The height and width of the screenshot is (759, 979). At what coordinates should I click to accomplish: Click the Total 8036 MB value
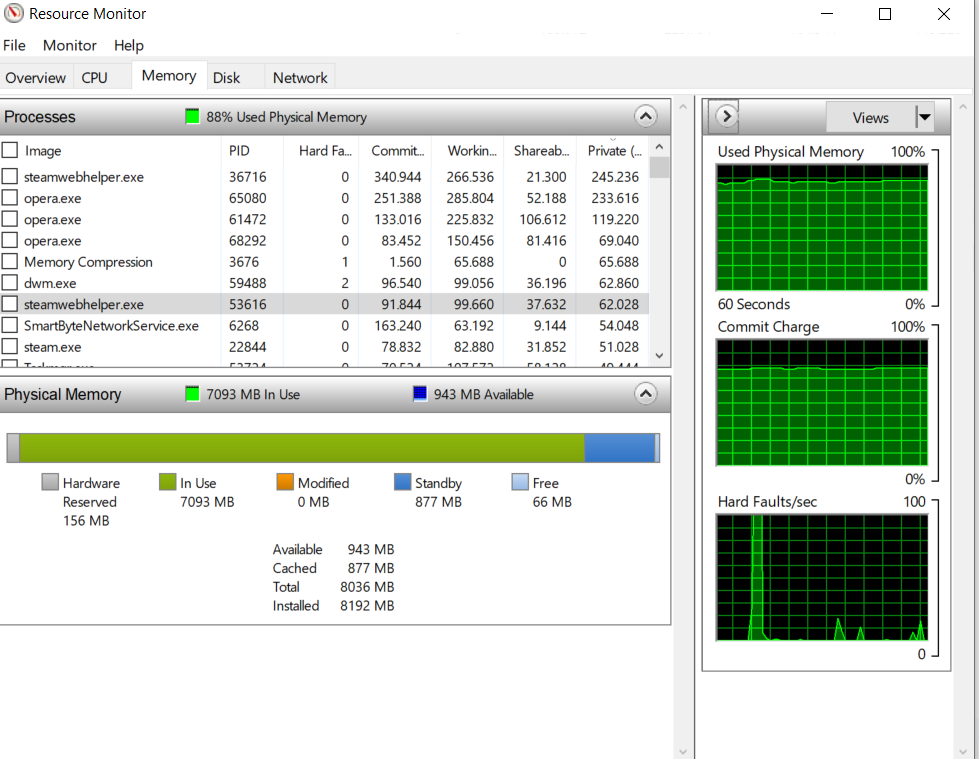point(367,587)
